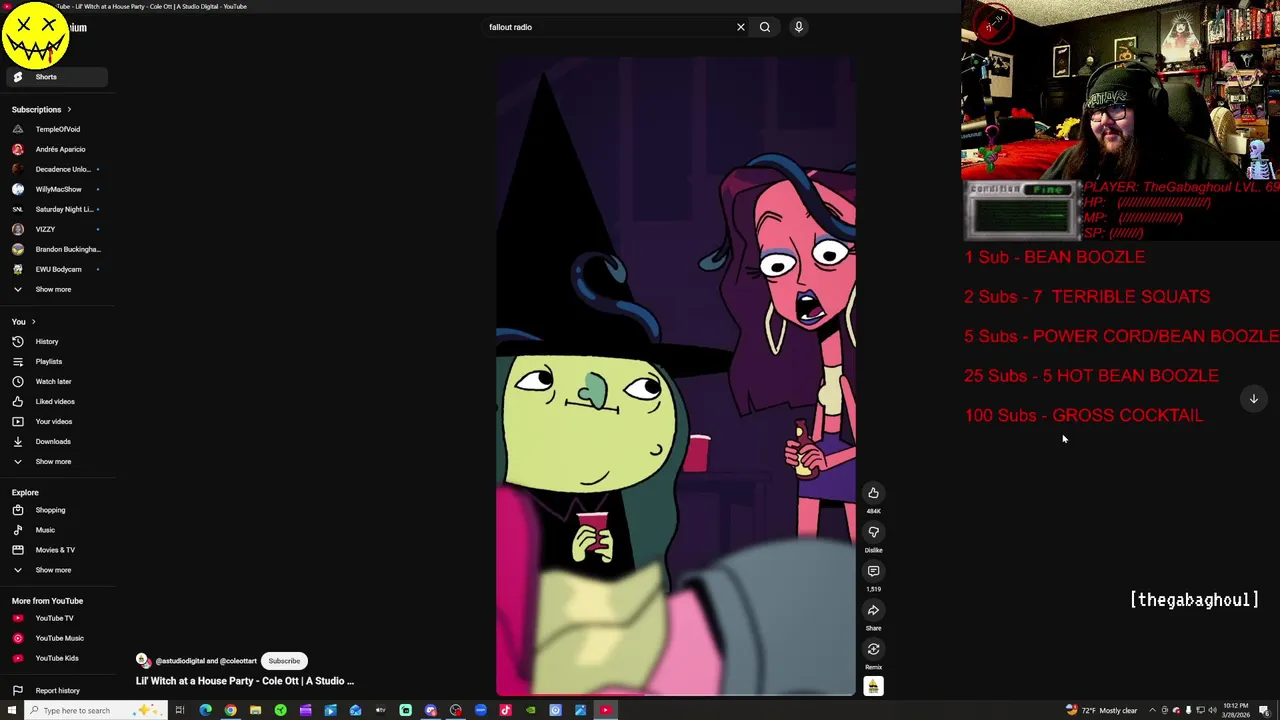Open comments on the Short
1280x720 pixels.
pyautogui.click(x=873, y=571)
